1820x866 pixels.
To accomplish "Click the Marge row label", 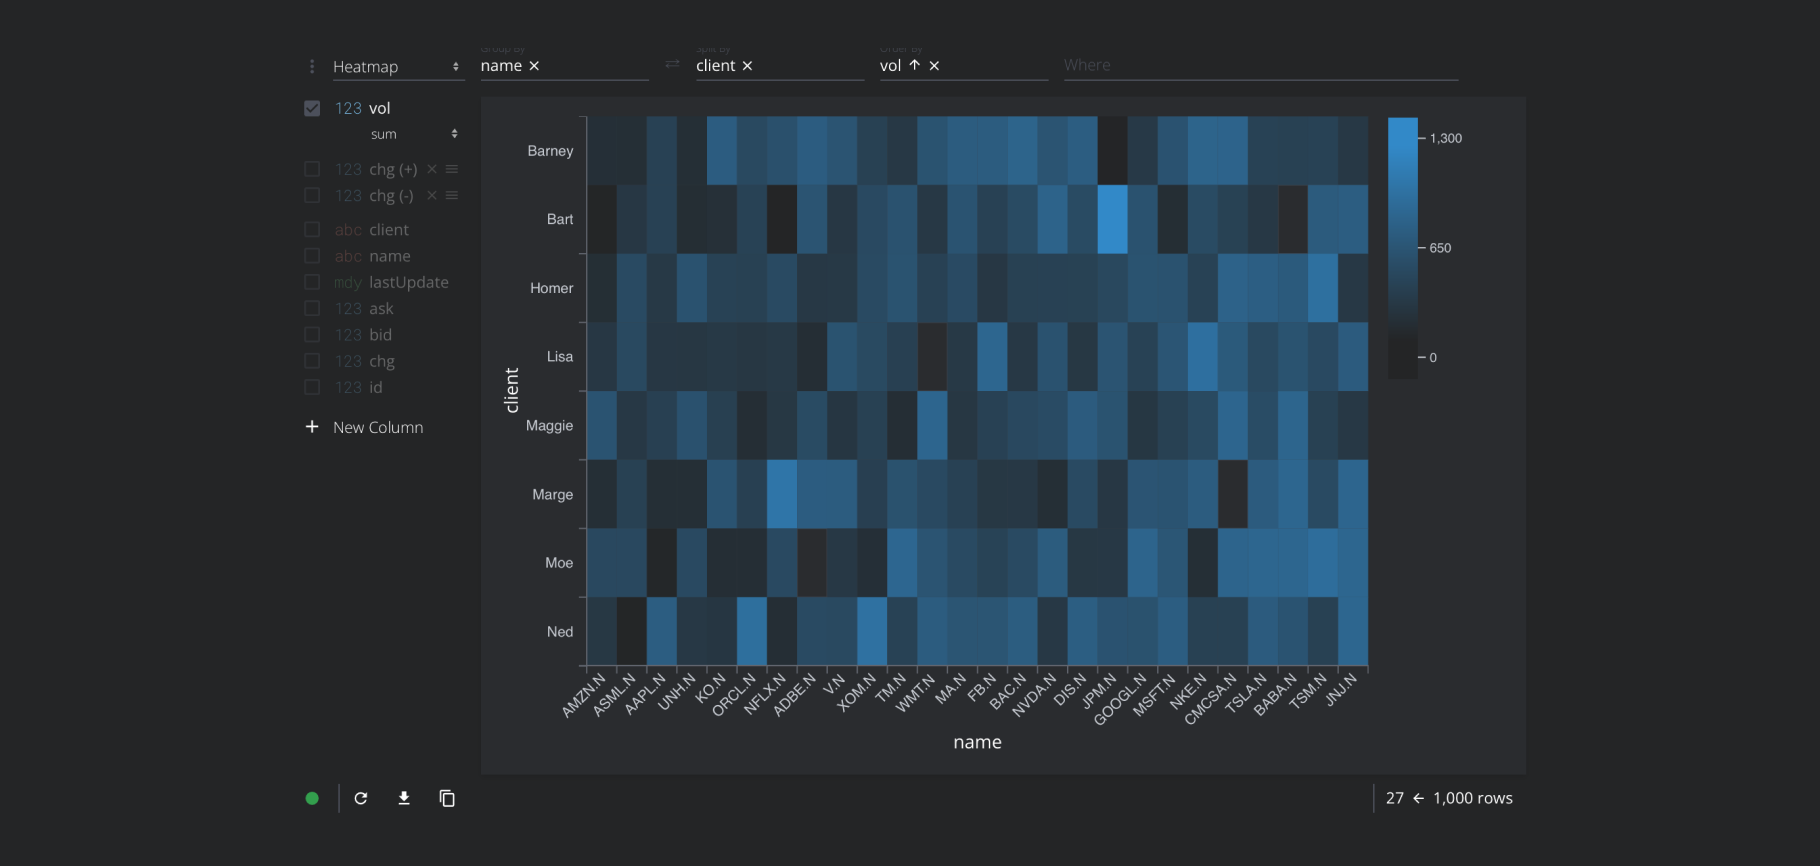I will 553,495.
